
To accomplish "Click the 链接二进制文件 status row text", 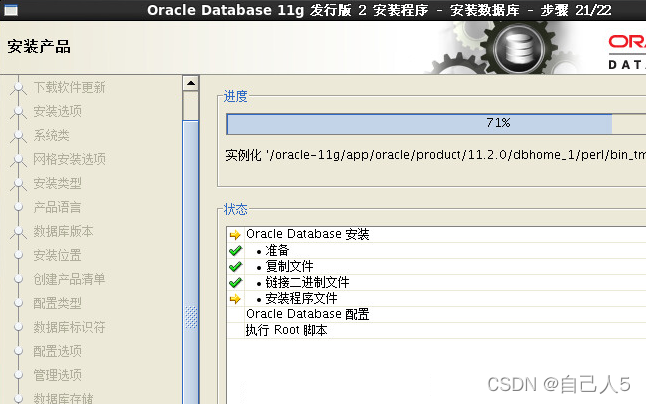I will [307, 283].
